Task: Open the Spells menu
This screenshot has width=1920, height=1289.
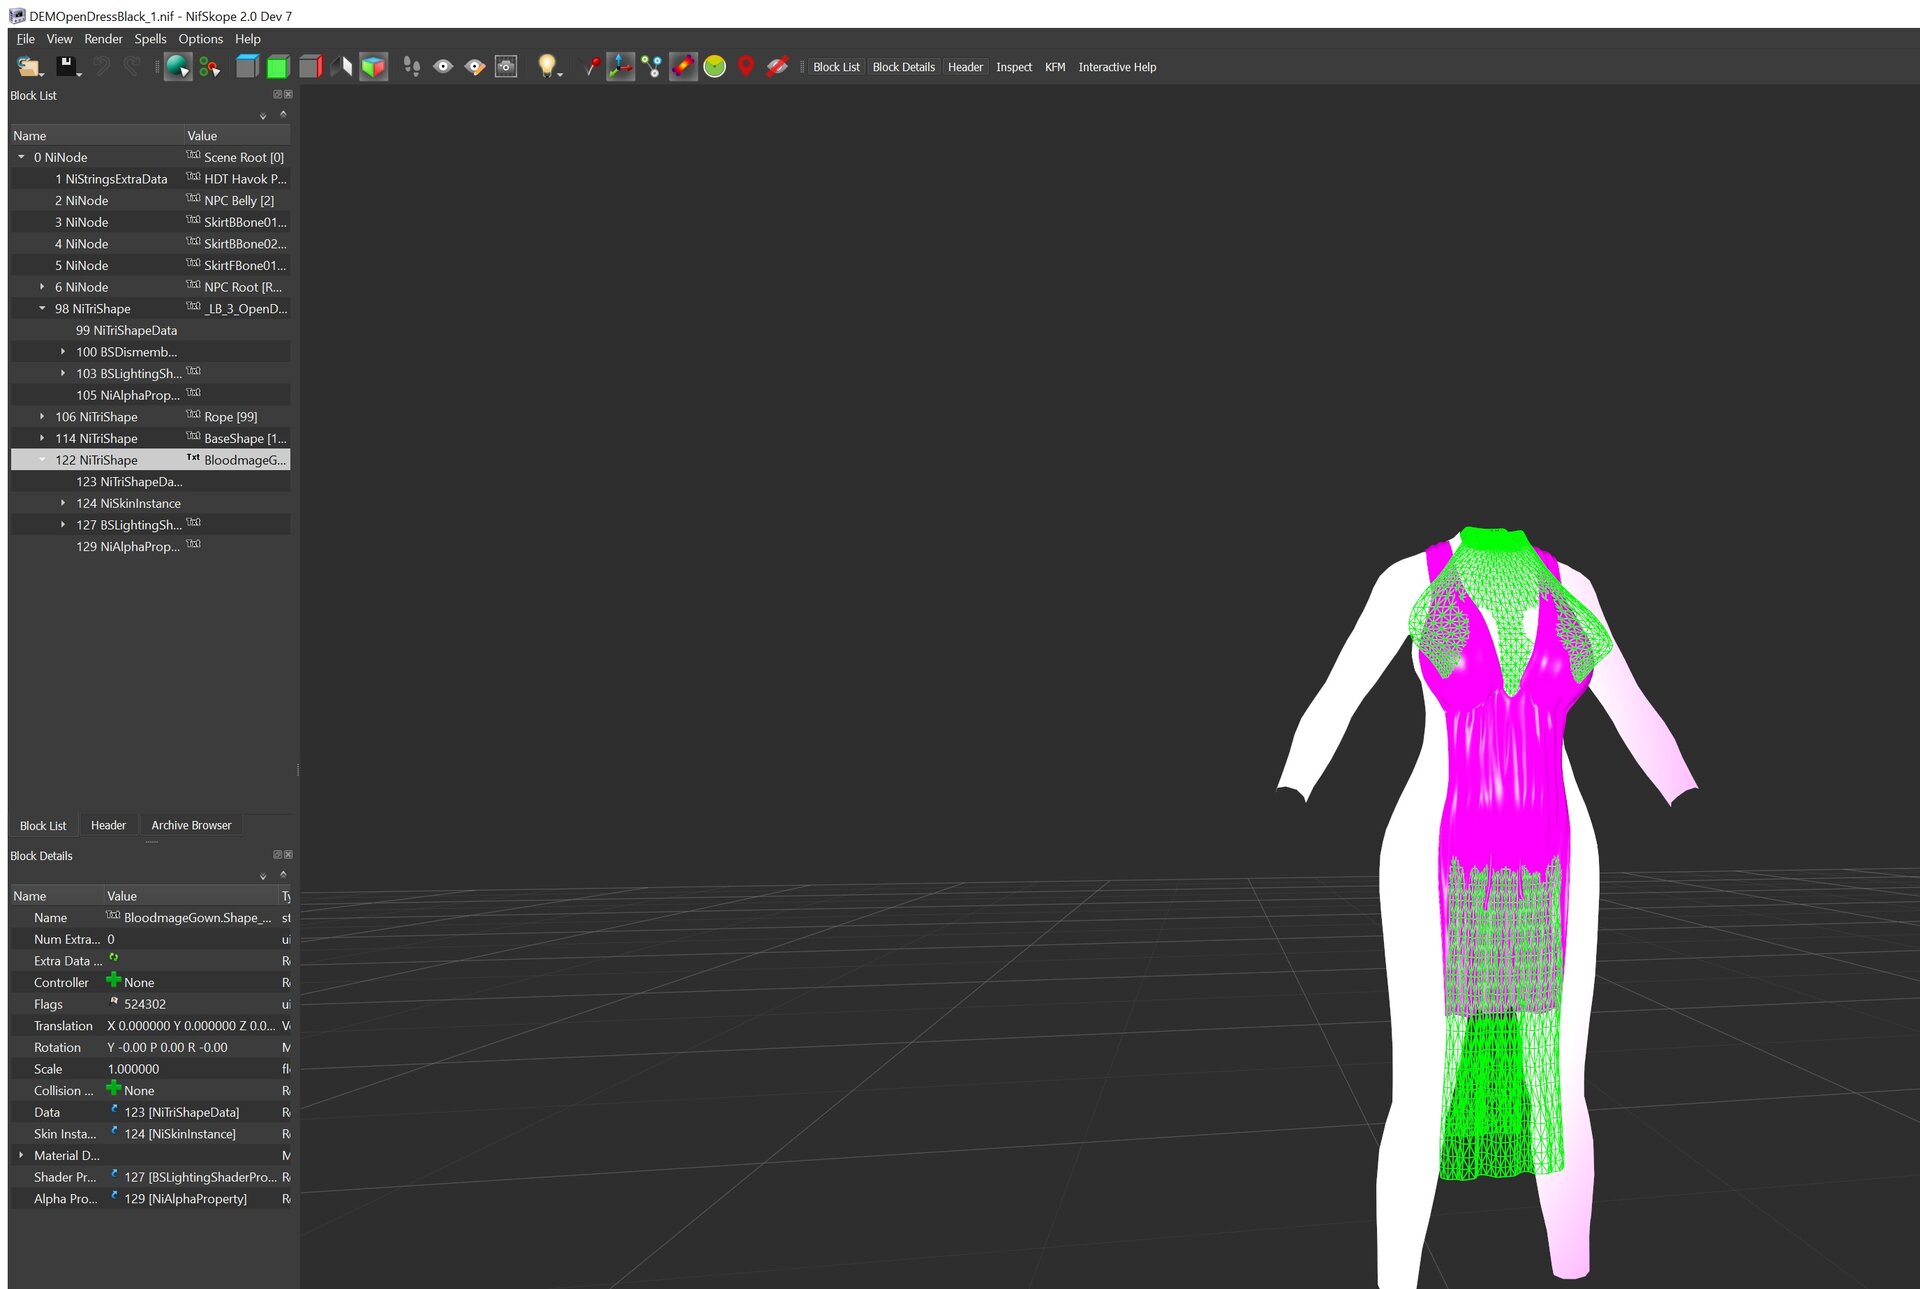Action: pyautogui.click(x=150, y=39)
